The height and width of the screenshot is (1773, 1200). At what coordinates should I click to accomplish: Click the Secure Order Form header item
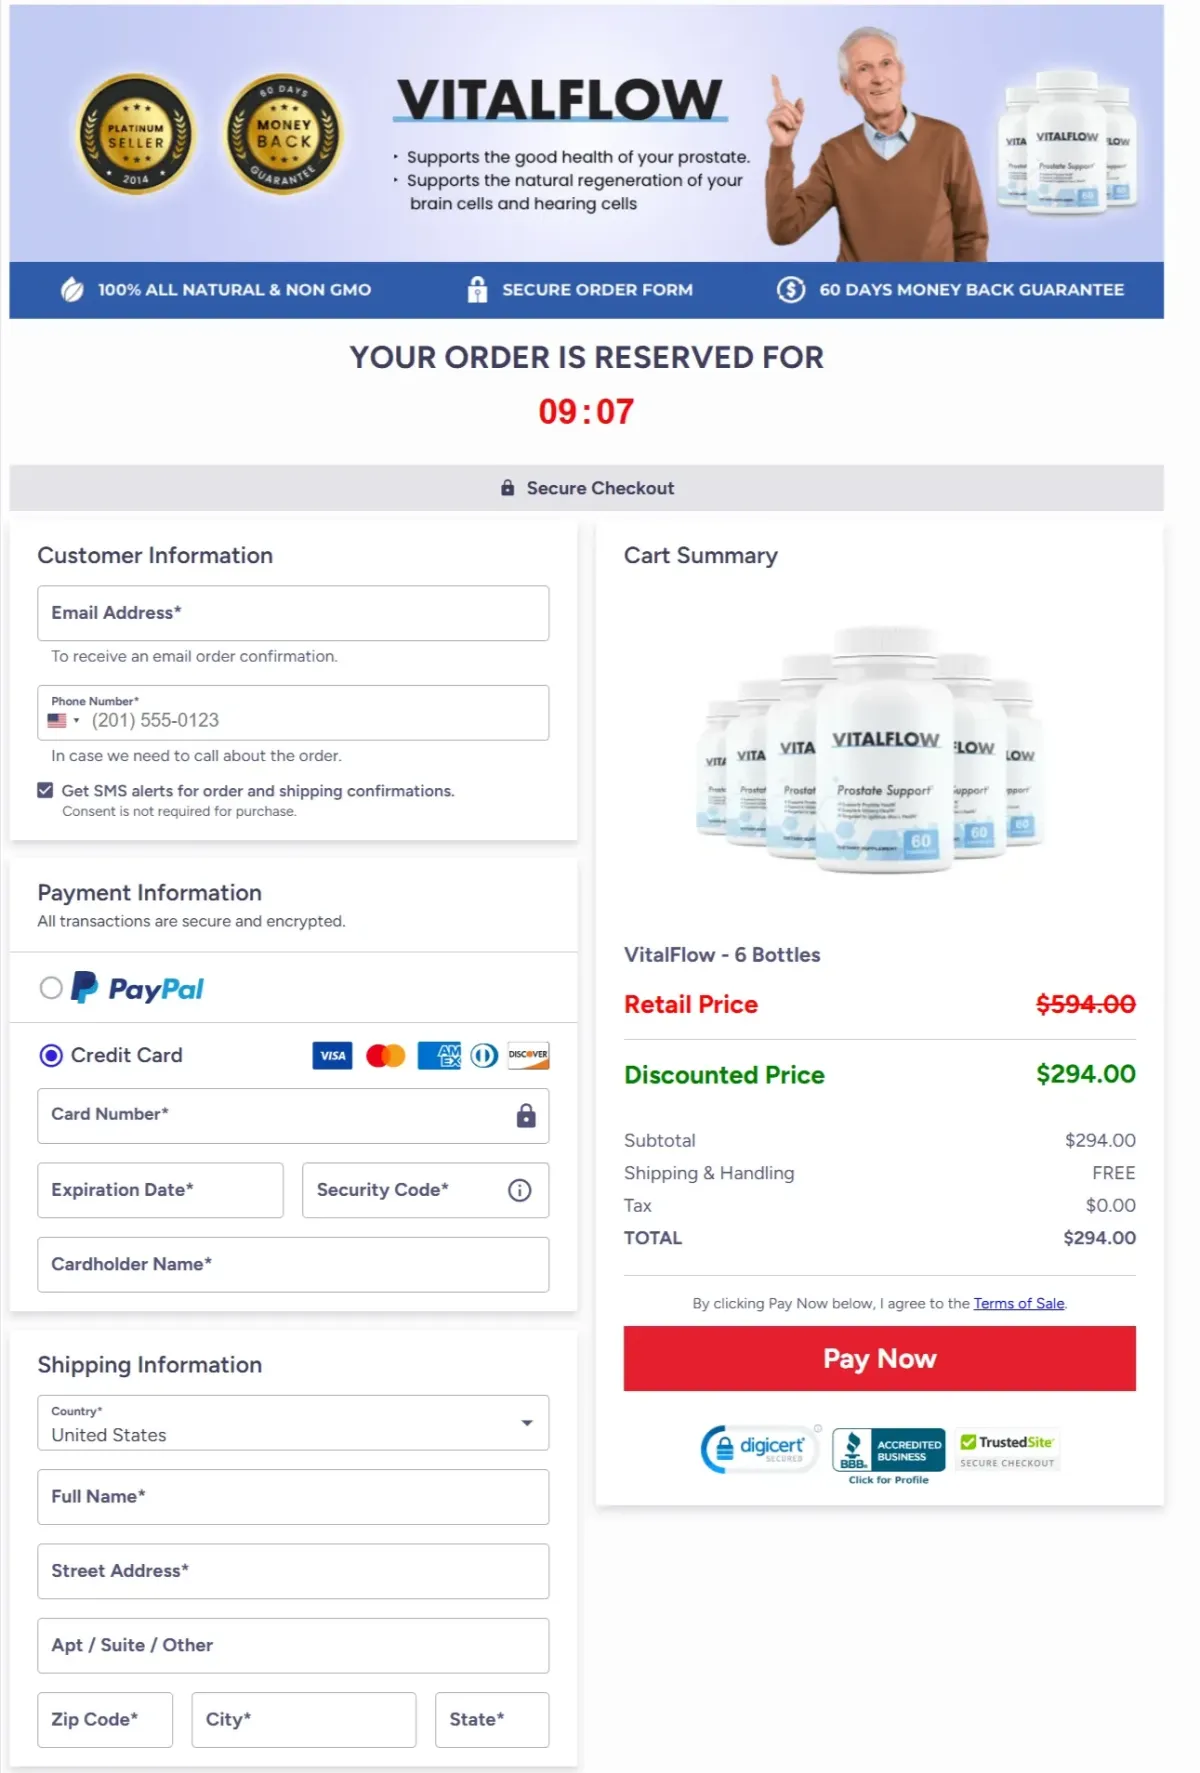coord(580,290)
